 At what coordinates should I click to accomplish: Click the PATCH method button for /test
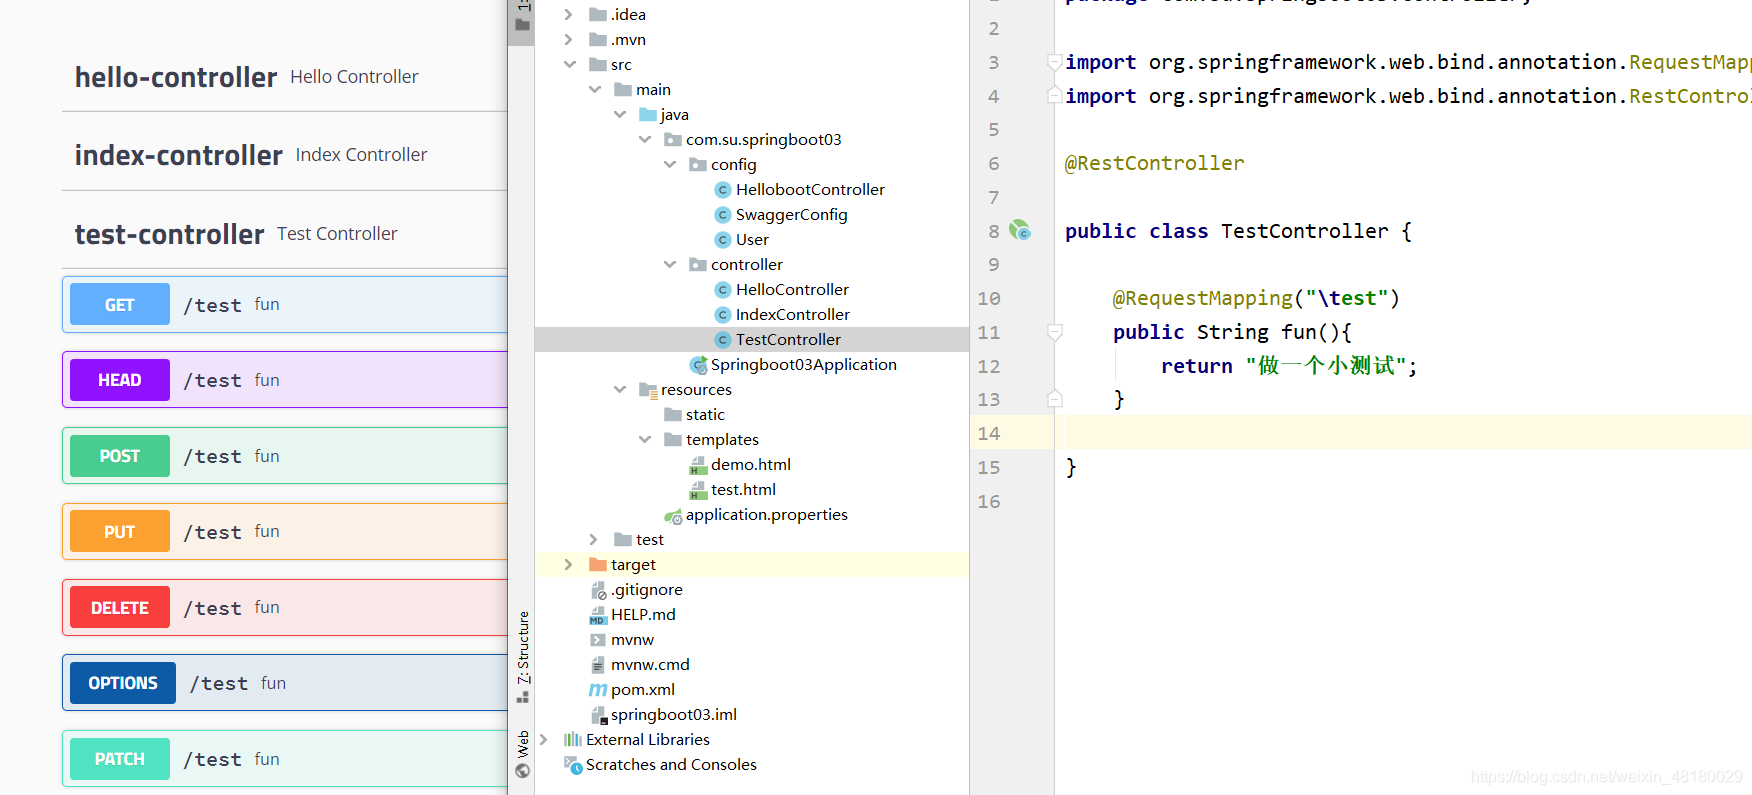tap(120, 759)
